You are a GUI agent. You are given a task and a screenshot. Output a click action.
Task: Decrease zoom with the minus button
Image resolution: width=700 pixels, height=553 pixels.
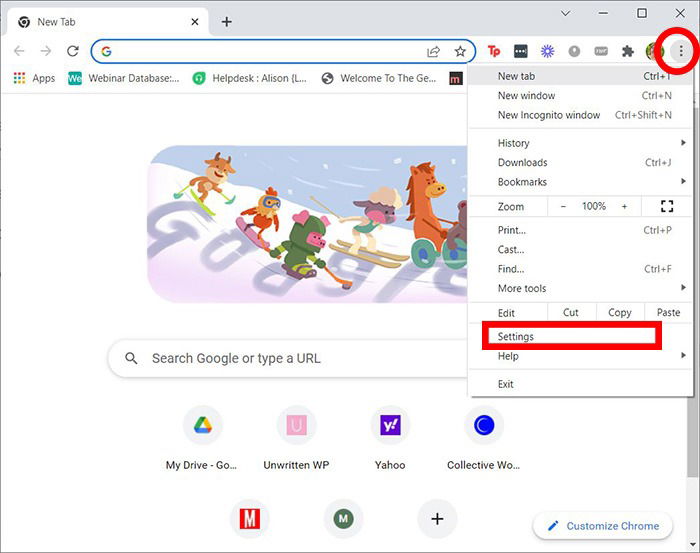click(563, 206)
